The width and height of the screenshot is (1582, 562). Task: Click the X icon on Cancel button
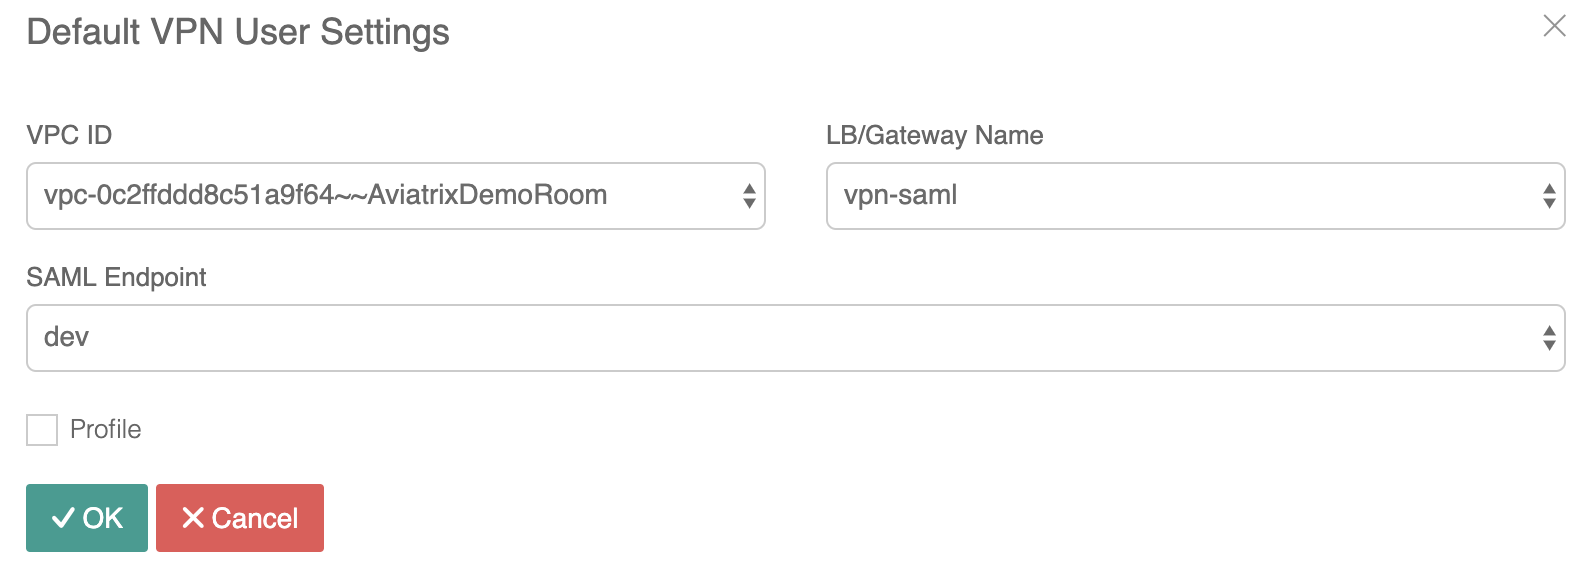tap(193, 518)
